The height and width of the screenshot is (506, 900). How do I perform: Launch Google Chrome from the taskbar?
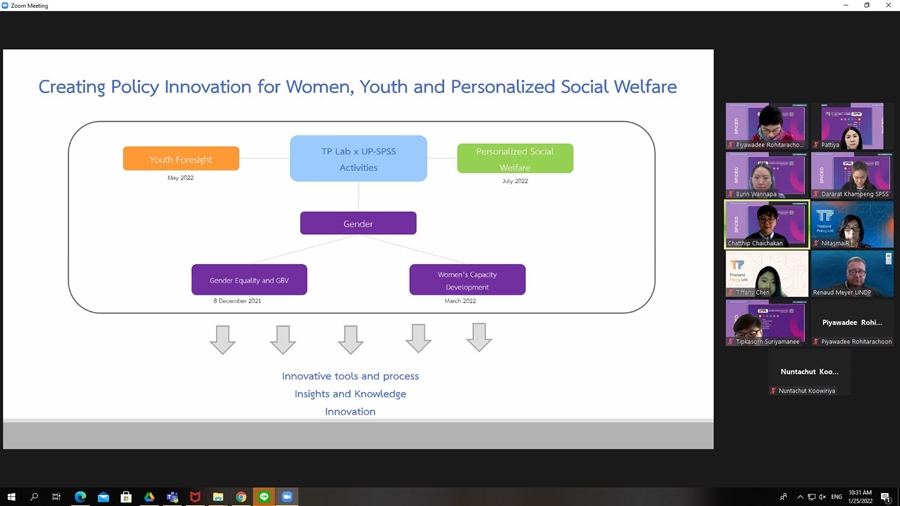pos(241,497)
